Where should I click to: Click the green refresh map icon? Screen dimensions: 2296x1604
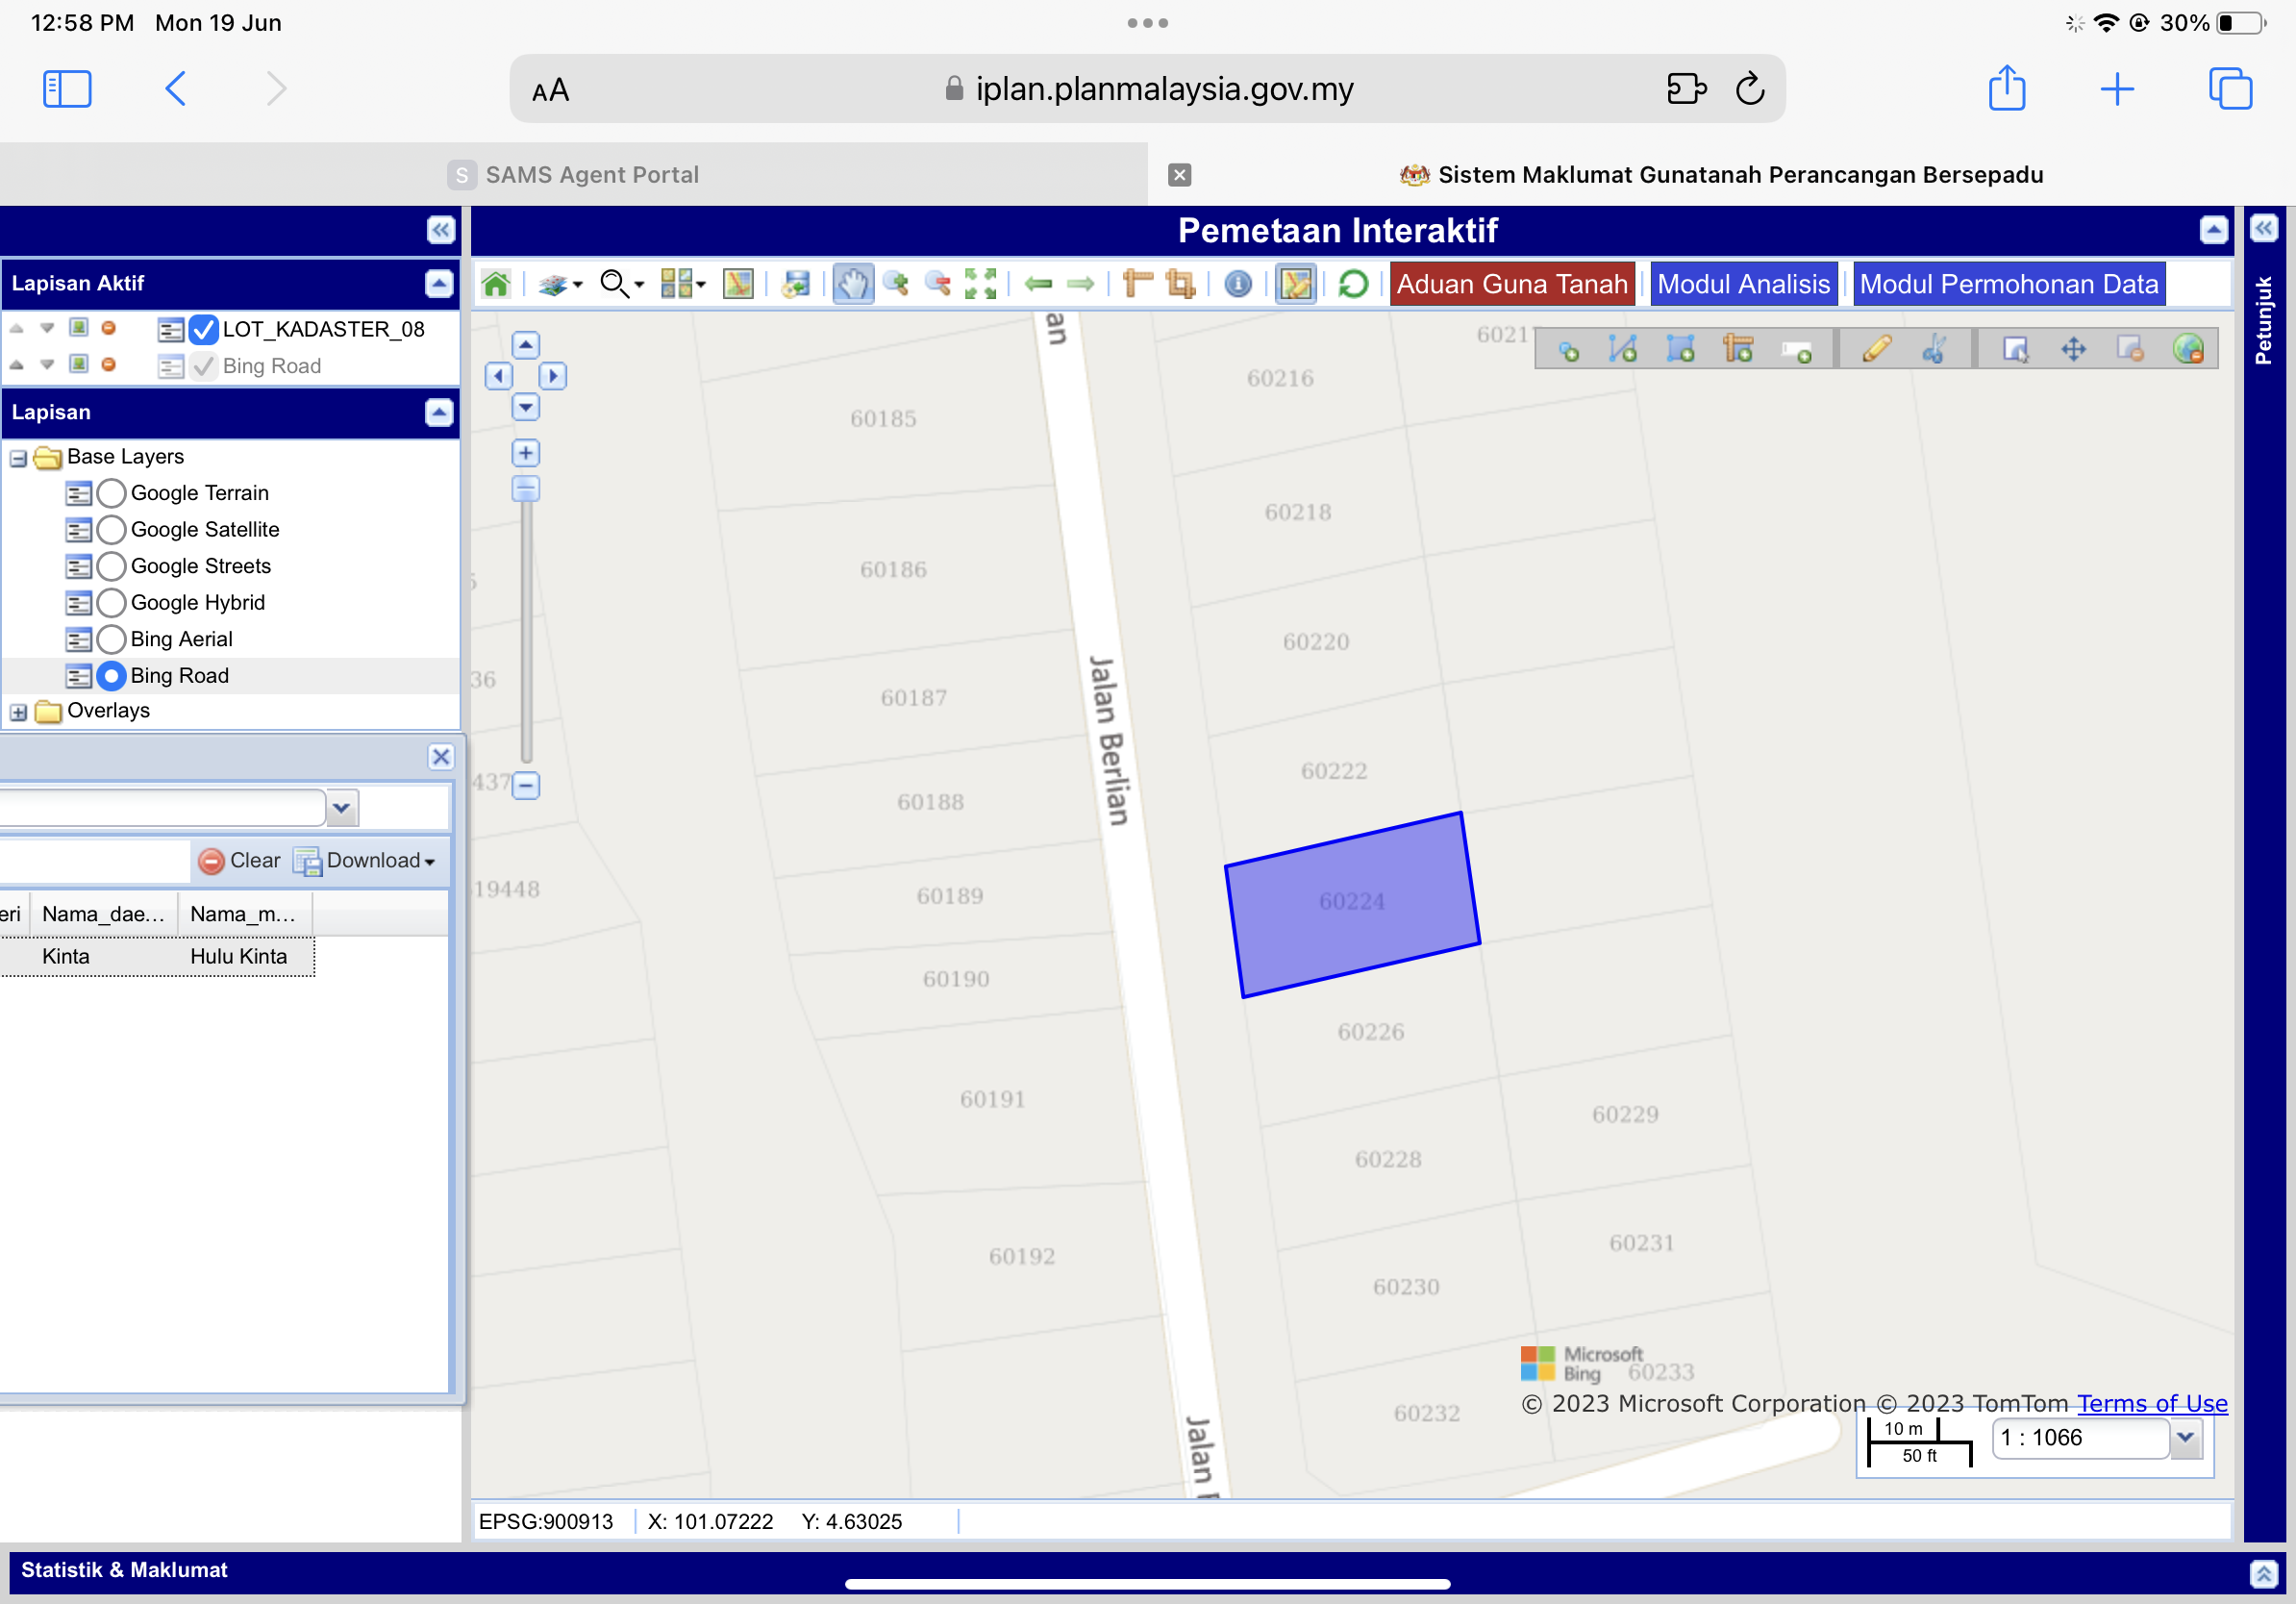(x=1352, y=284)
